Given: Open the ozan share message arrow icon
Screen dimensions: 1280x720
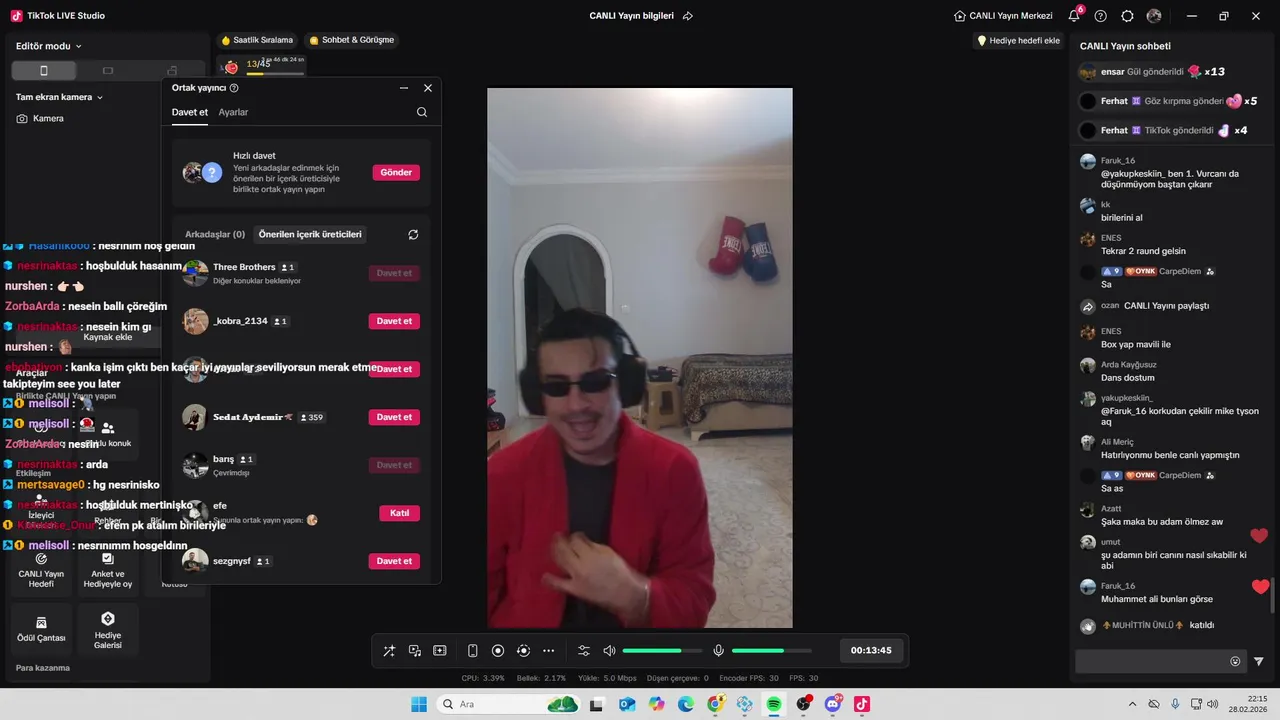Looking at the screenshot, I should (1088, 306).
